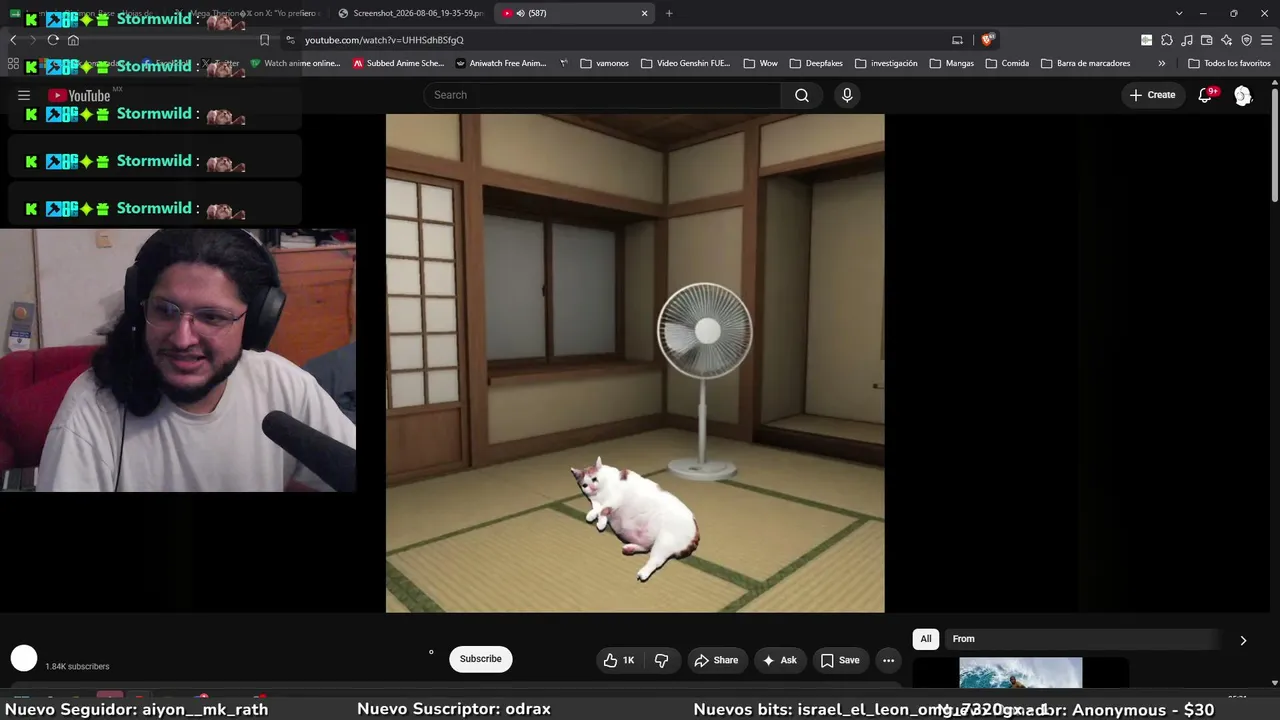Open more actions (three dots) for video

click(888, 660)
